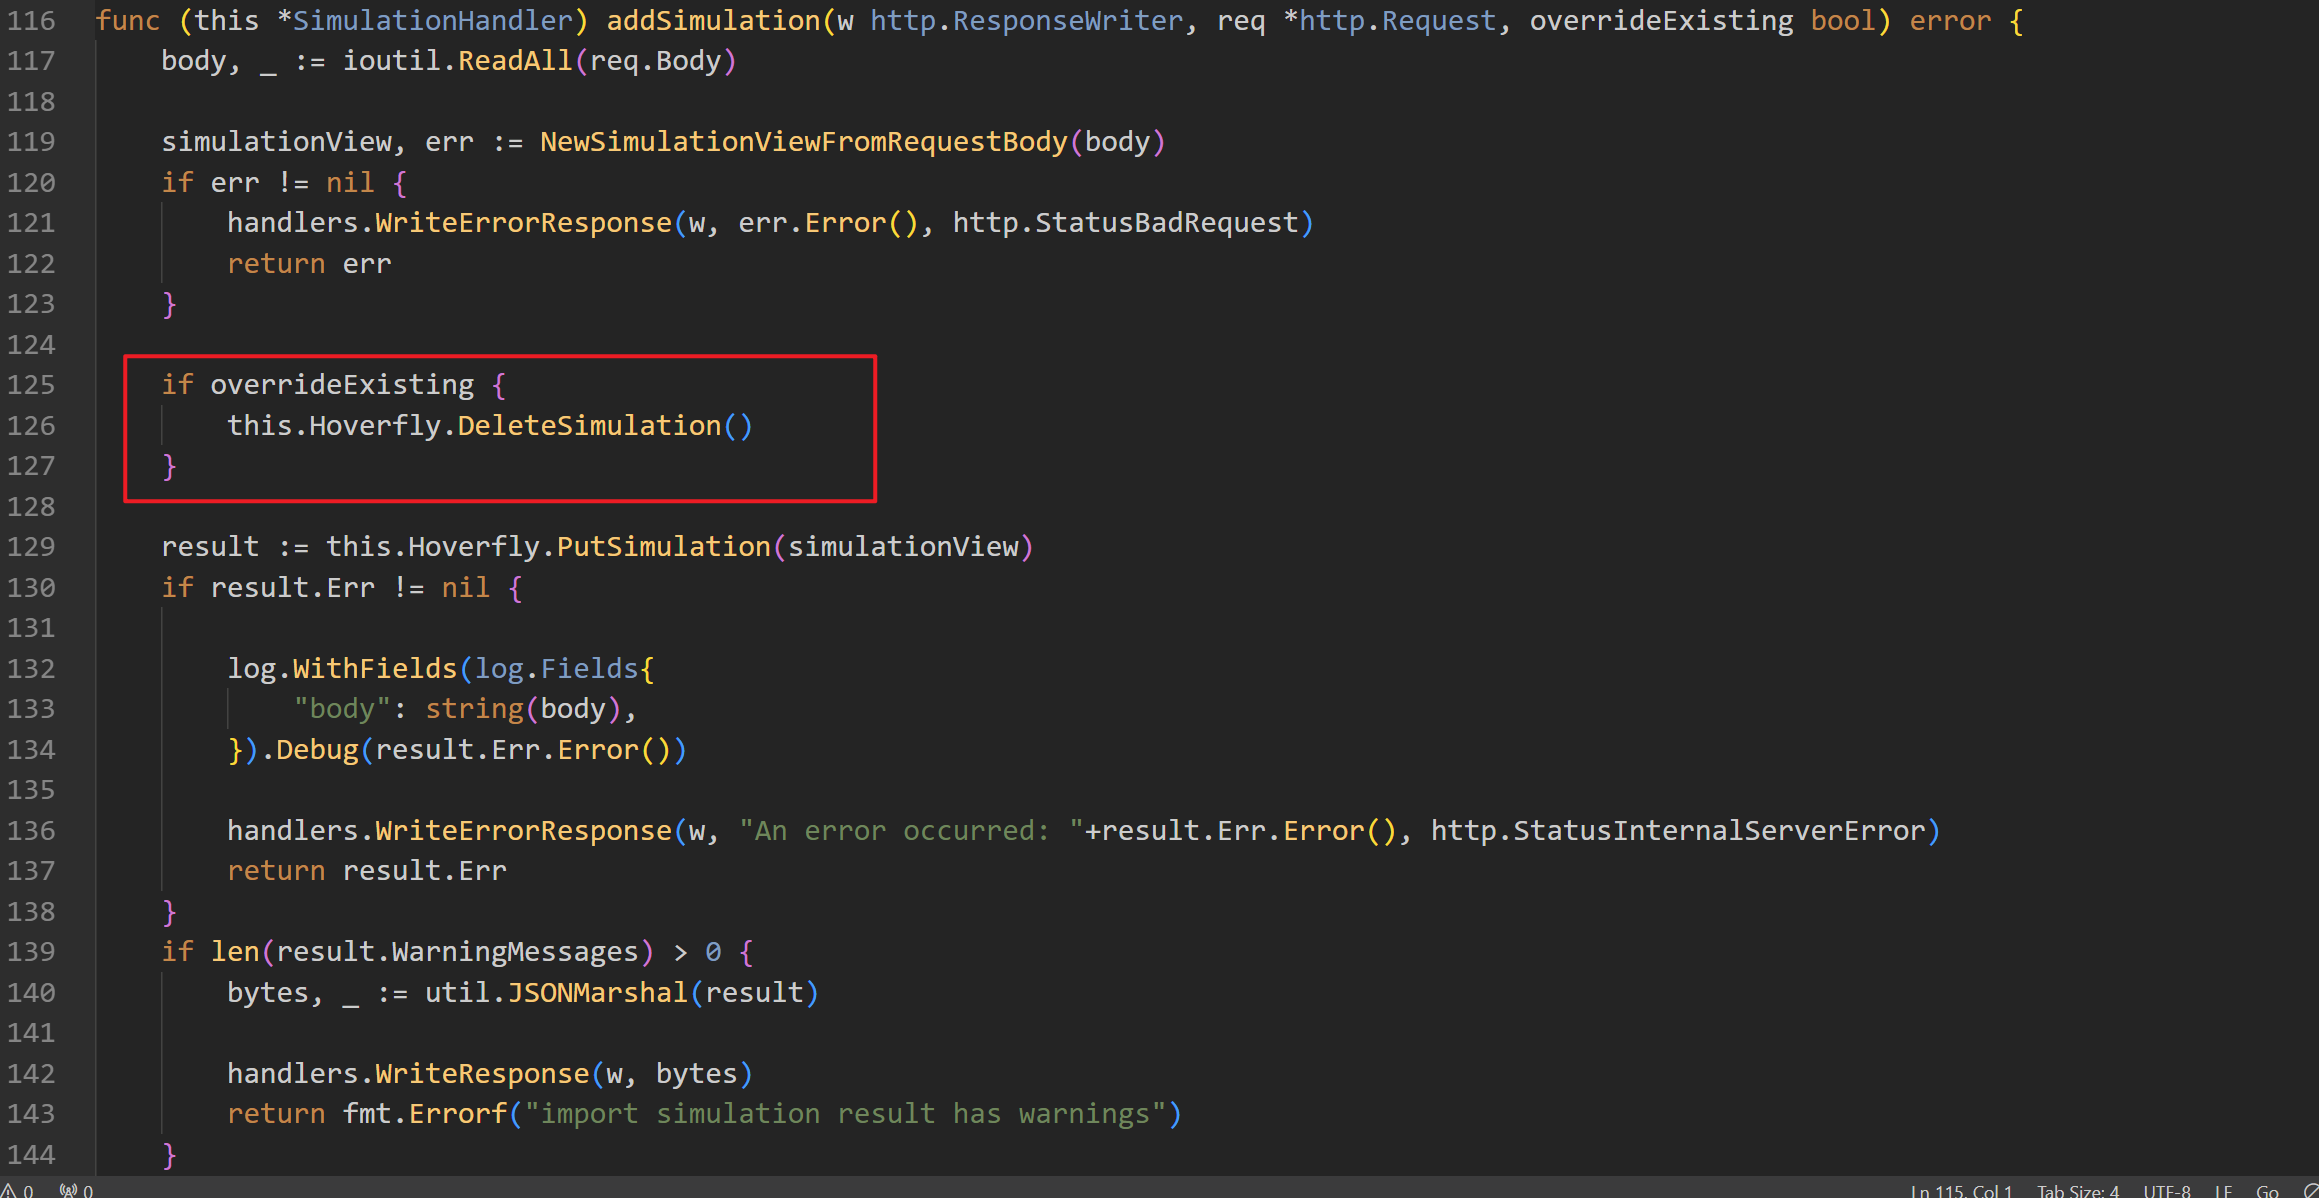This screenshot has height=1198, width=2319.
Task: Click NewSimulationViewFromRequestBody function call
Action: pos(804,142)
